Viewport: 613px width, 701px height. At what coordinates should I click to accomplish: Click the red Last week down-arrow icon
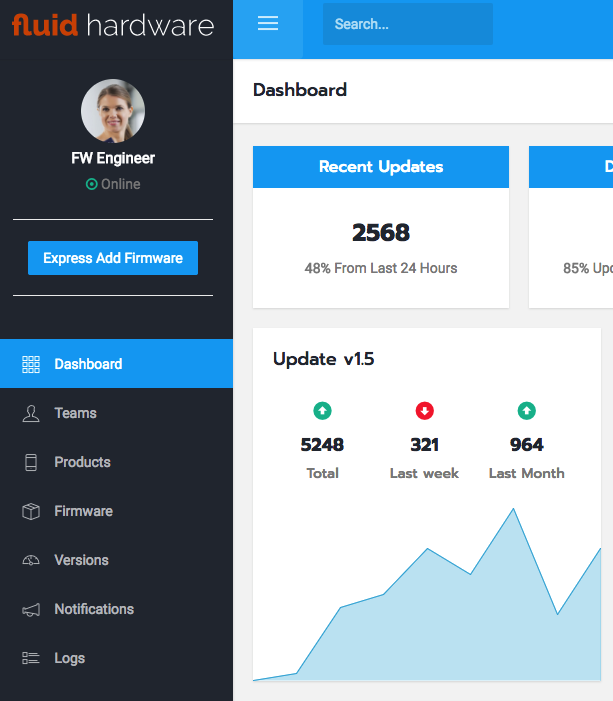pos(424,411)
